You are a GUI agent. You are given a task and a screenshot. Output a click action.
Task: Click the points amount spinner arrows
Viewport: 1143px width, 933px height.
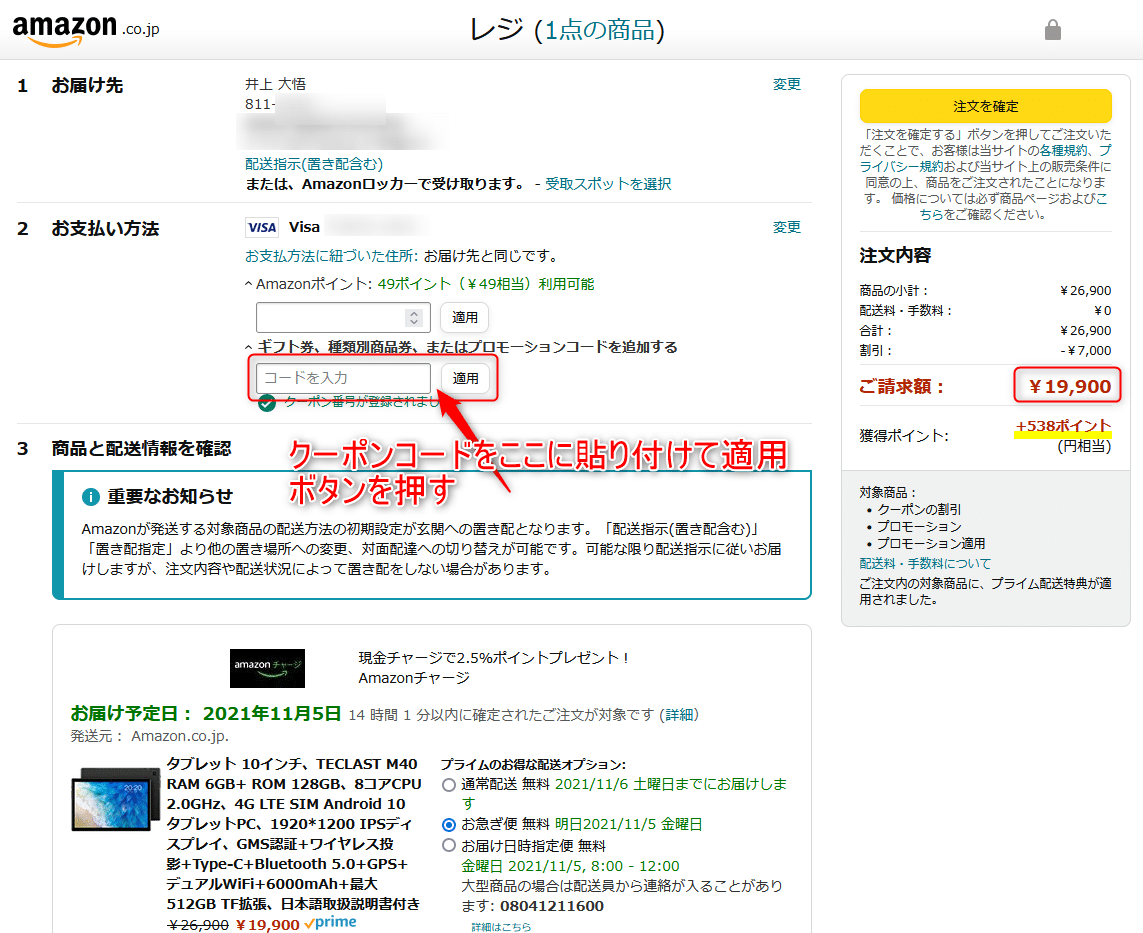[414, 318]
